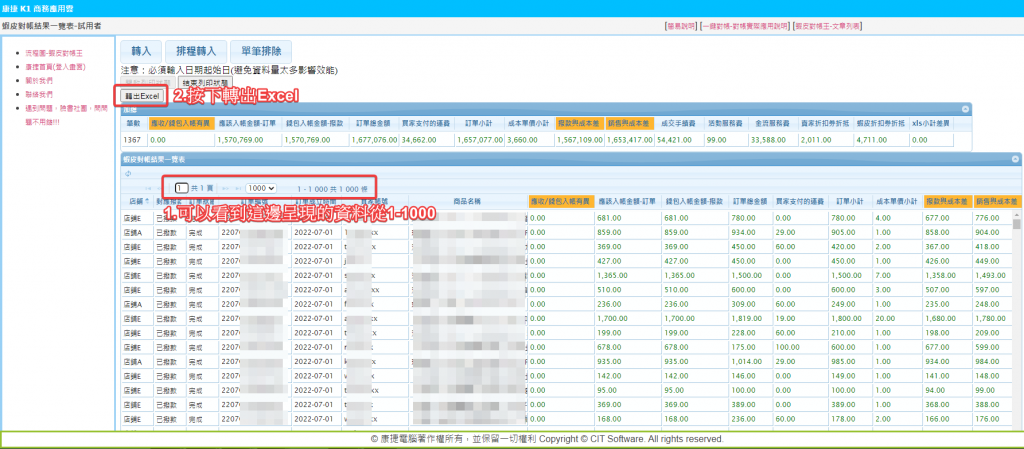Viewport: 1024px width, 449px height.
Task: Click the page number input box
Action: point(181,188)
